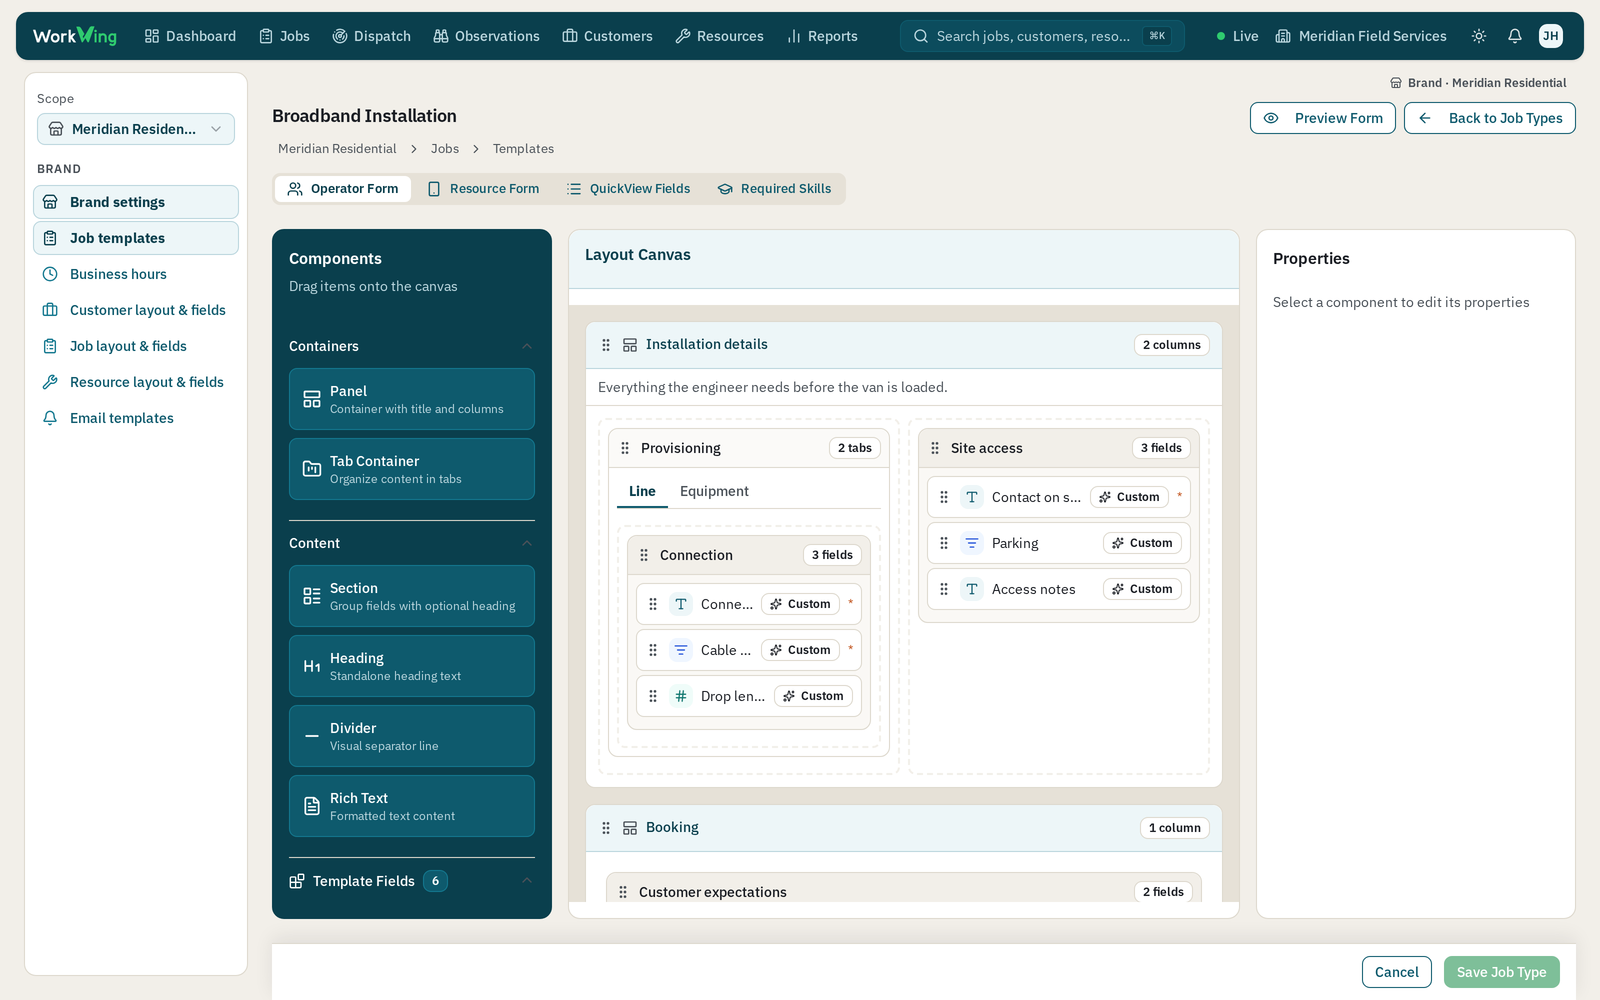Image resolution: width=1600 pixels, height=1000 pixels.
Task: Open the Required Skills tab
Action: coord(775,189)
